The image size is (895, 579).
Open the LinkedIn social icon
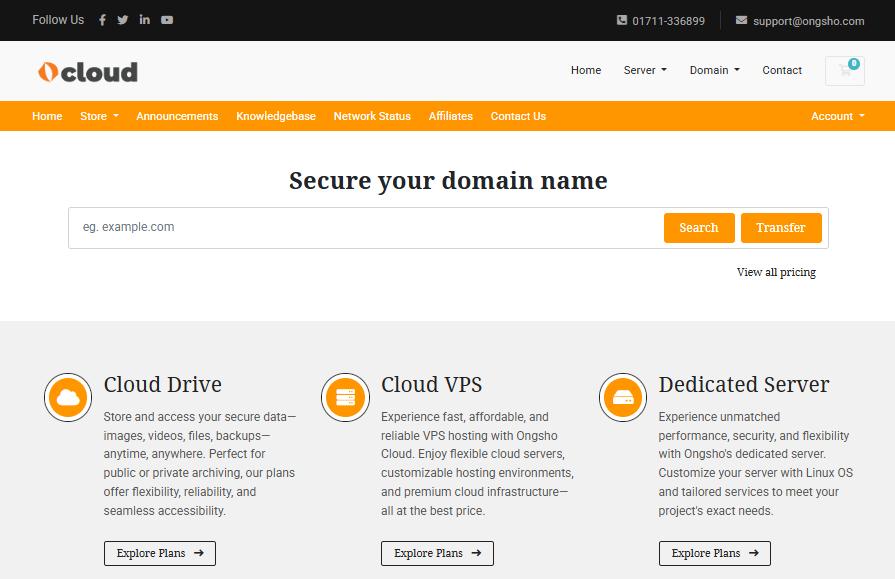point(144,19)
